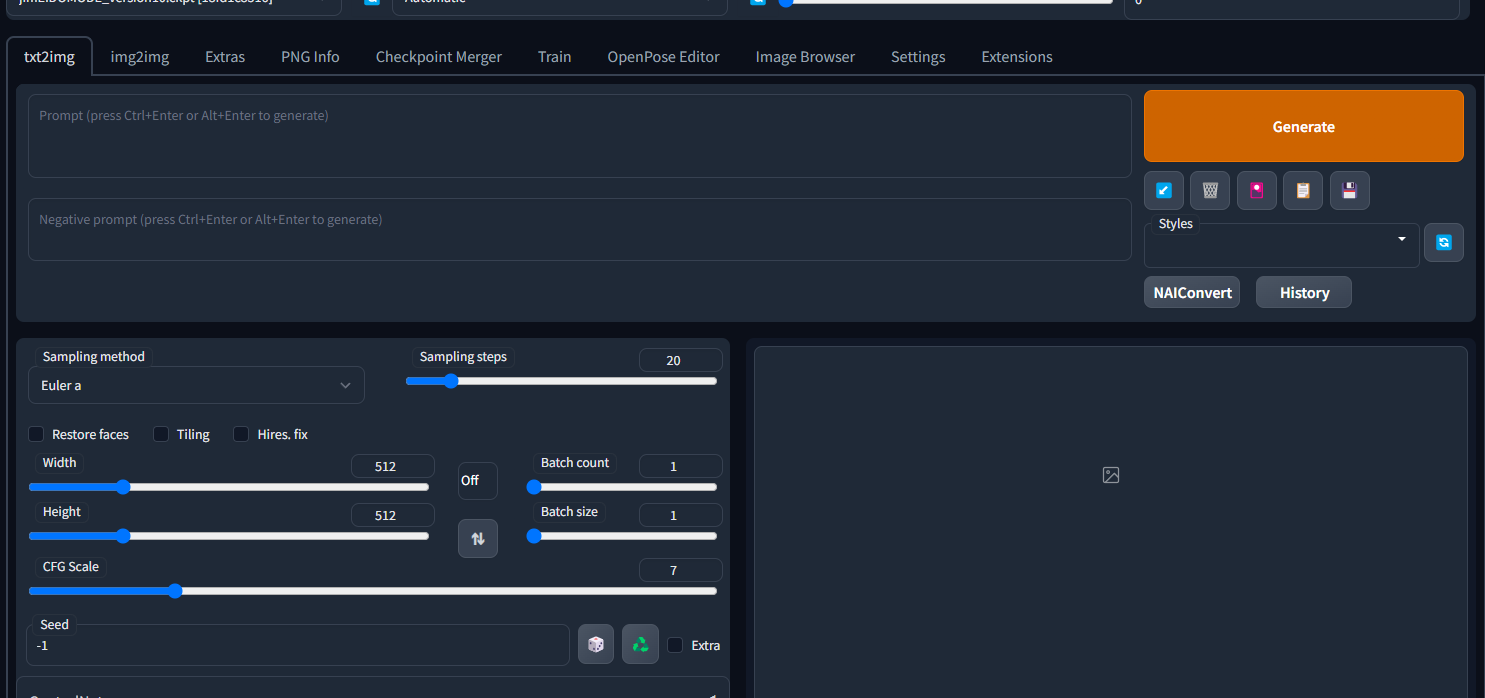Refresh the Styles list
The width and height of the screenshot is (1485, 698).
click(1444, 242)
